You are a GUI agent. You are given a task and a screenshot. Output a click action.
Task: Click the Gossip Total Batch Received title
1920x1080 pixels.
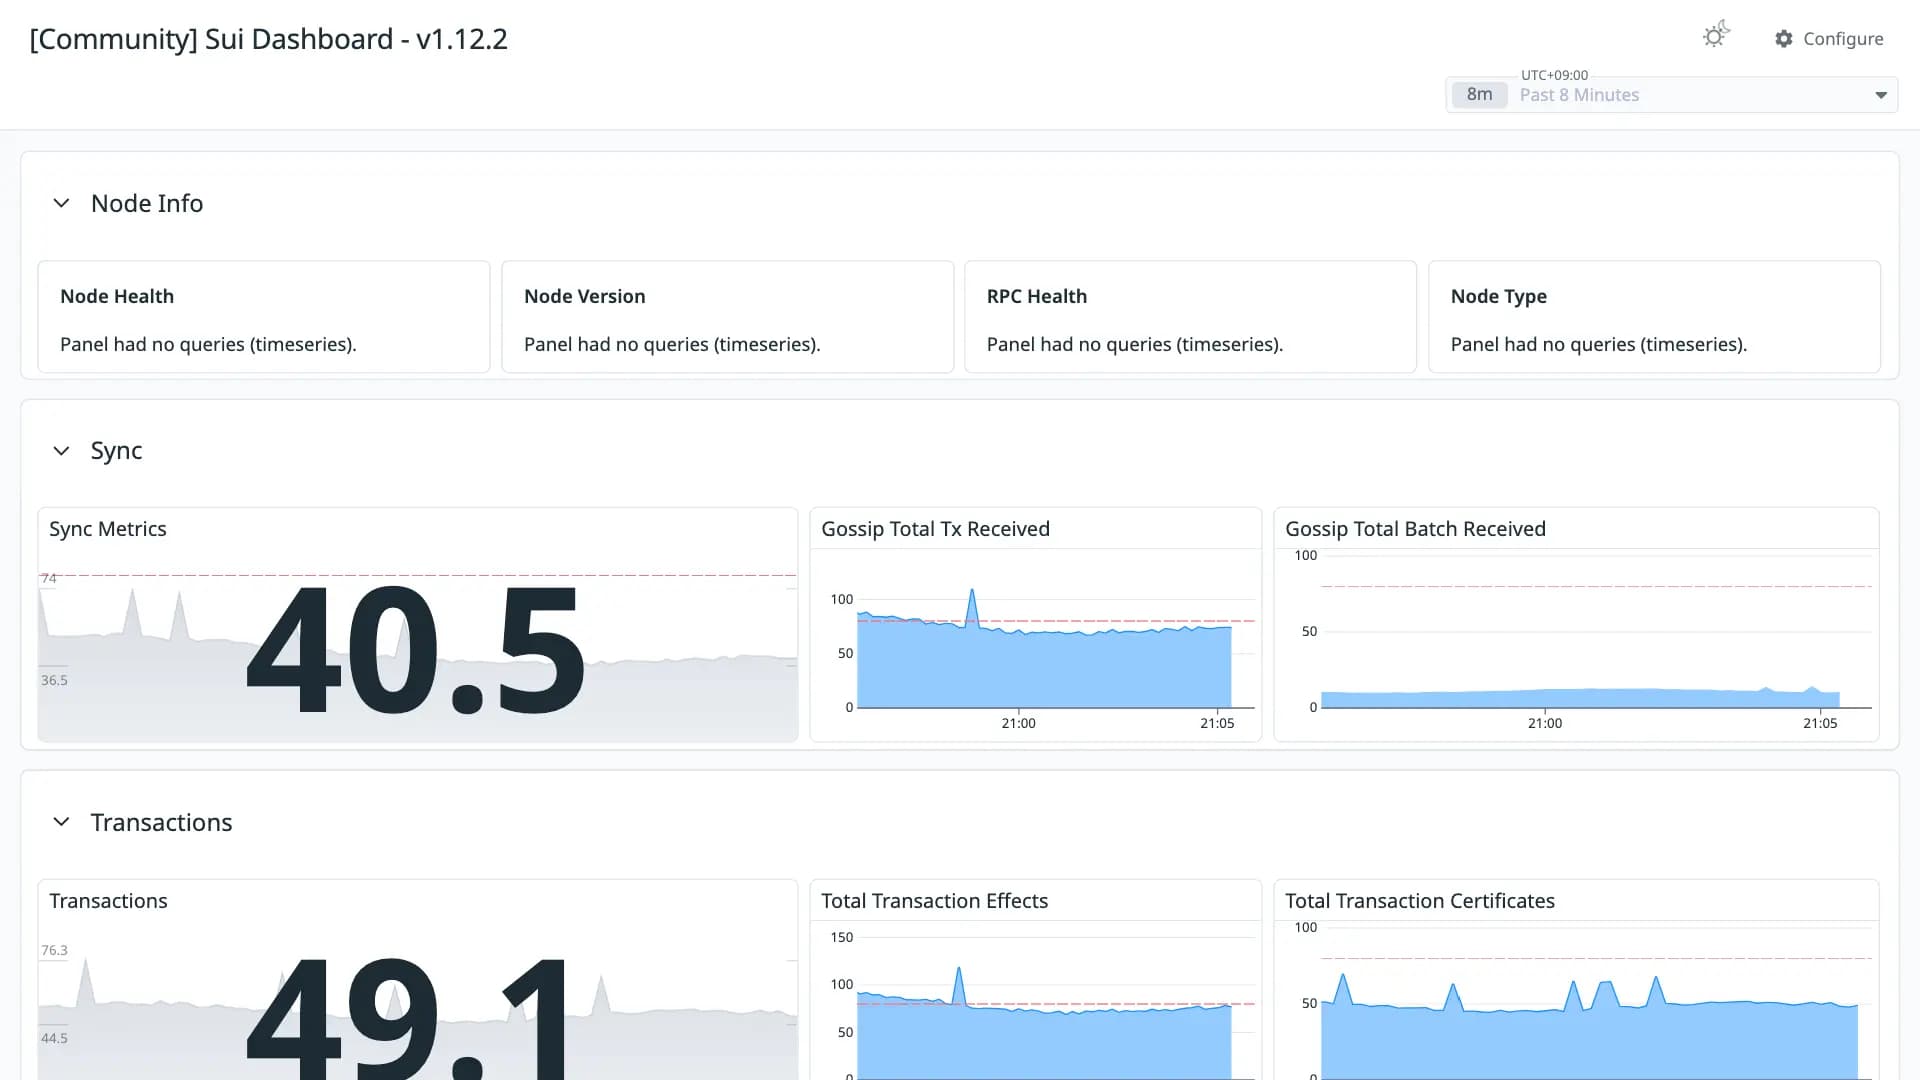pos(1415,529)
